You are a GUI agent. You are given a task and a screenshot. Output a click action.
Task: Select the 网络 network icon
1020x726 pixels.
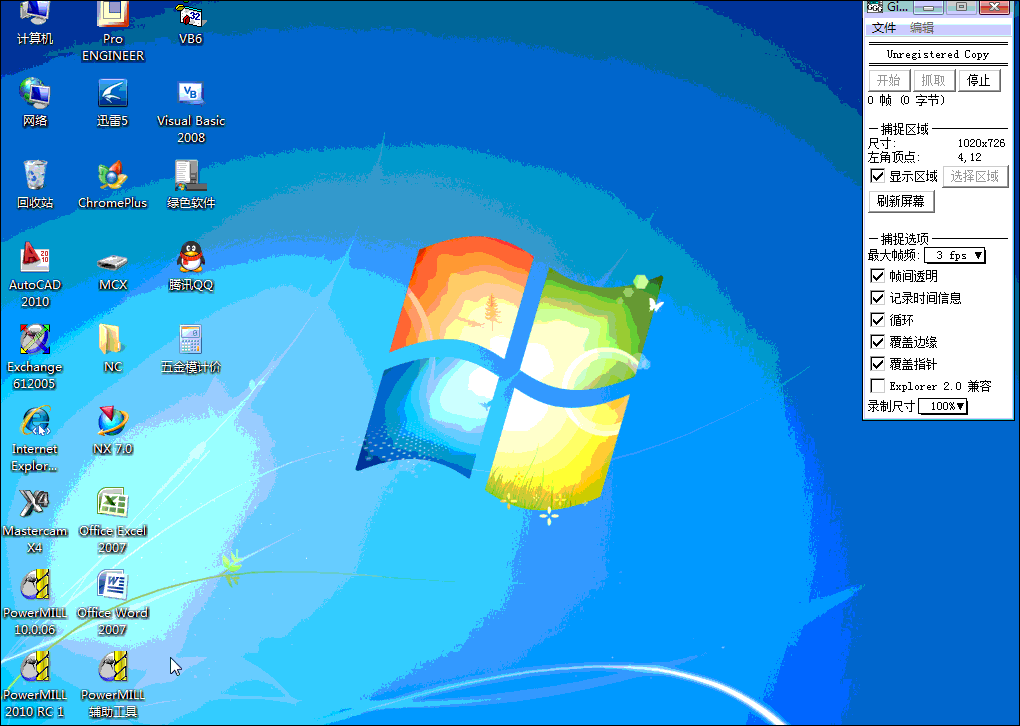tap(34, 103)
